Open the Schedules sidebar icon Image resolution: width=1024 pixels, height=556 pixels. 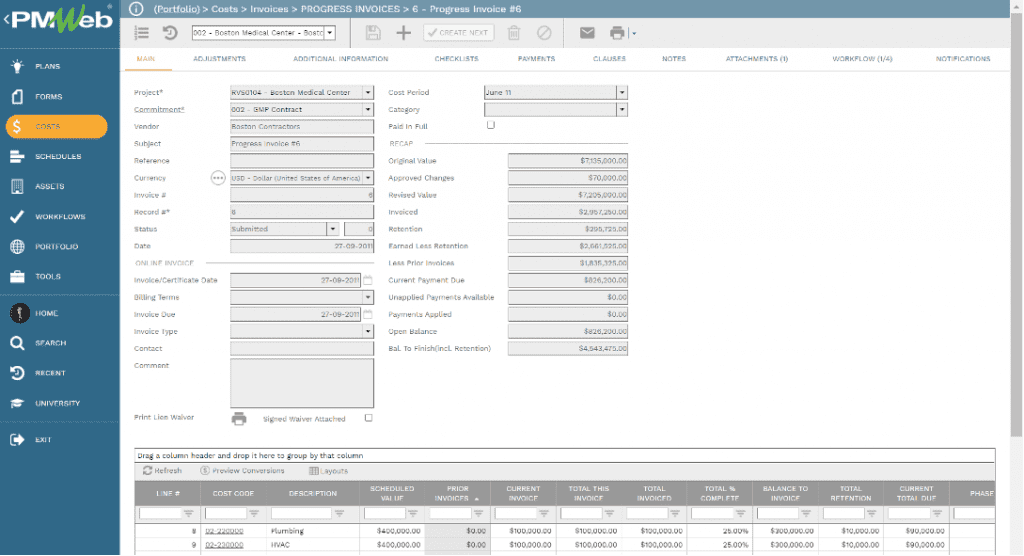pos(18,156)
